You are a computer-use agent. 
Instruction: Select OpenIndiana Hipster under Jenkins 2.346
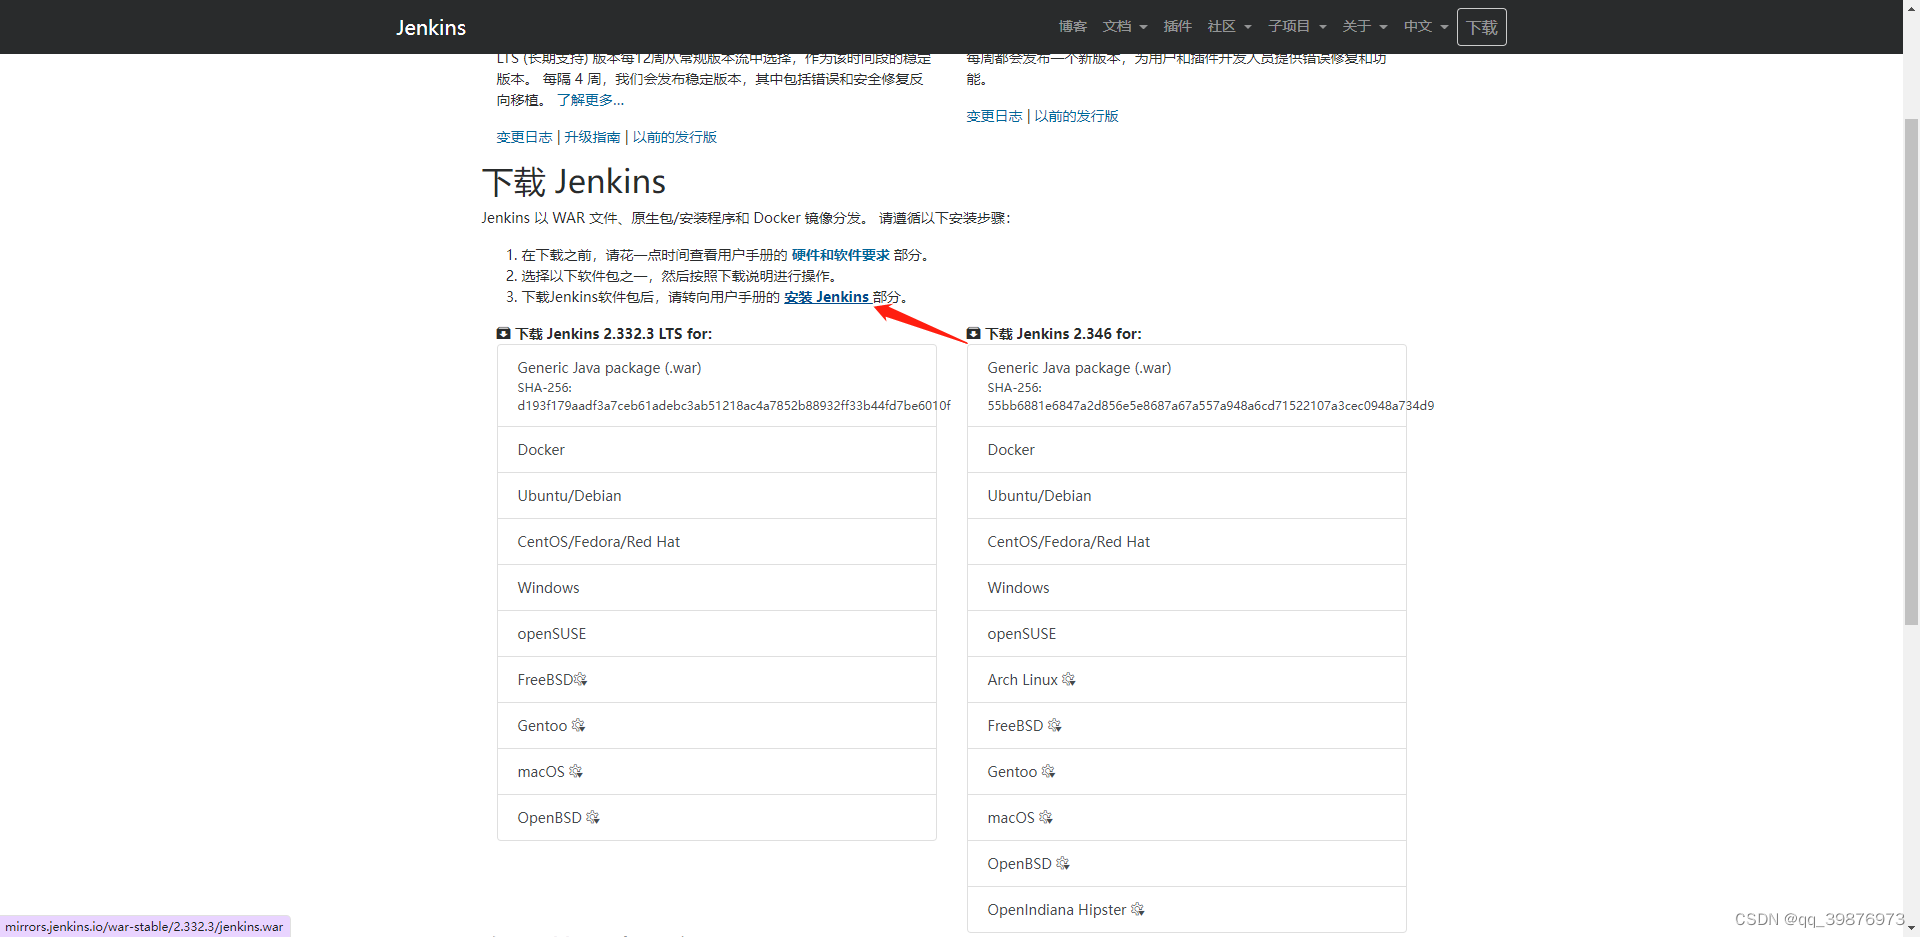coord(1187,910)
